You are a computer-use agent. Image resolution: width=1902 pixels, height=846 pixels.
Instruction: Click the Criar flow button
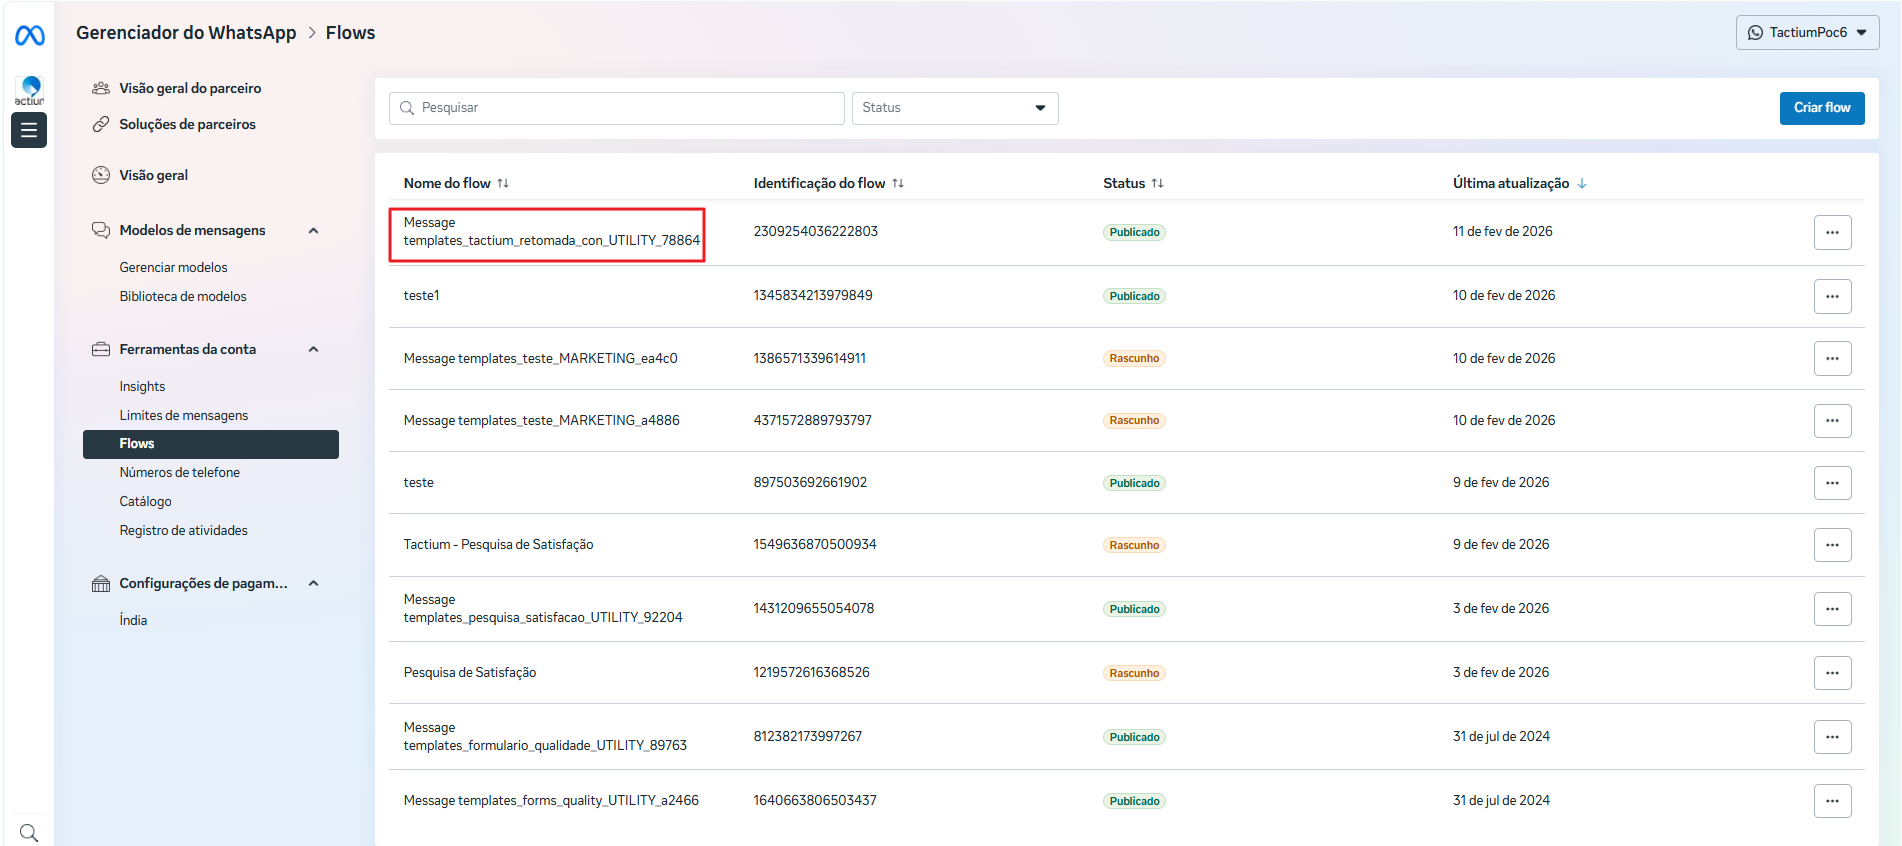click(x=1821, y=108)
